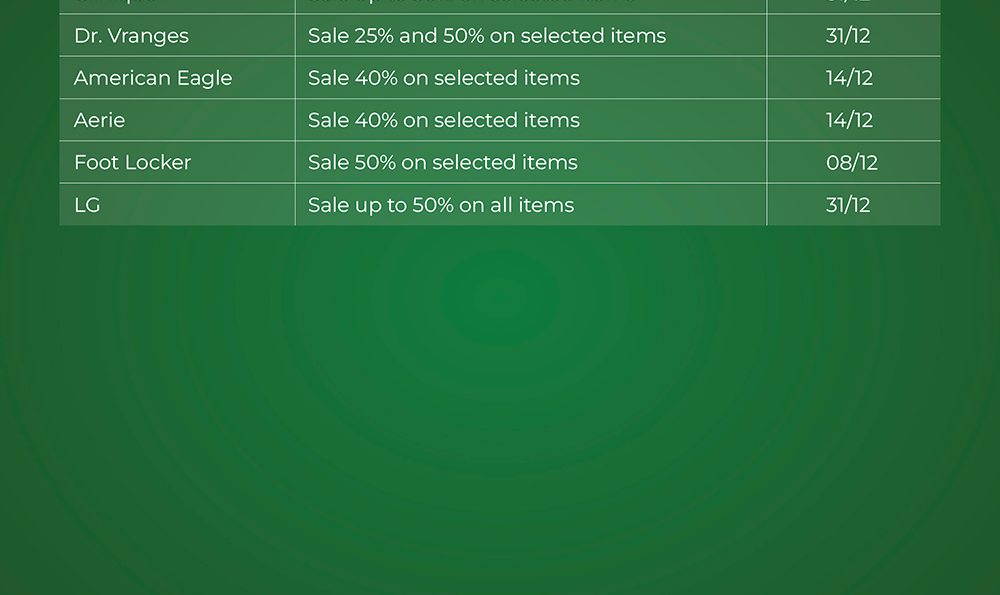Screen dimensions: 1000x595
Task: Click Dr. Vranges 25% and 50% sale text
Action: click(x=487, y=36)
